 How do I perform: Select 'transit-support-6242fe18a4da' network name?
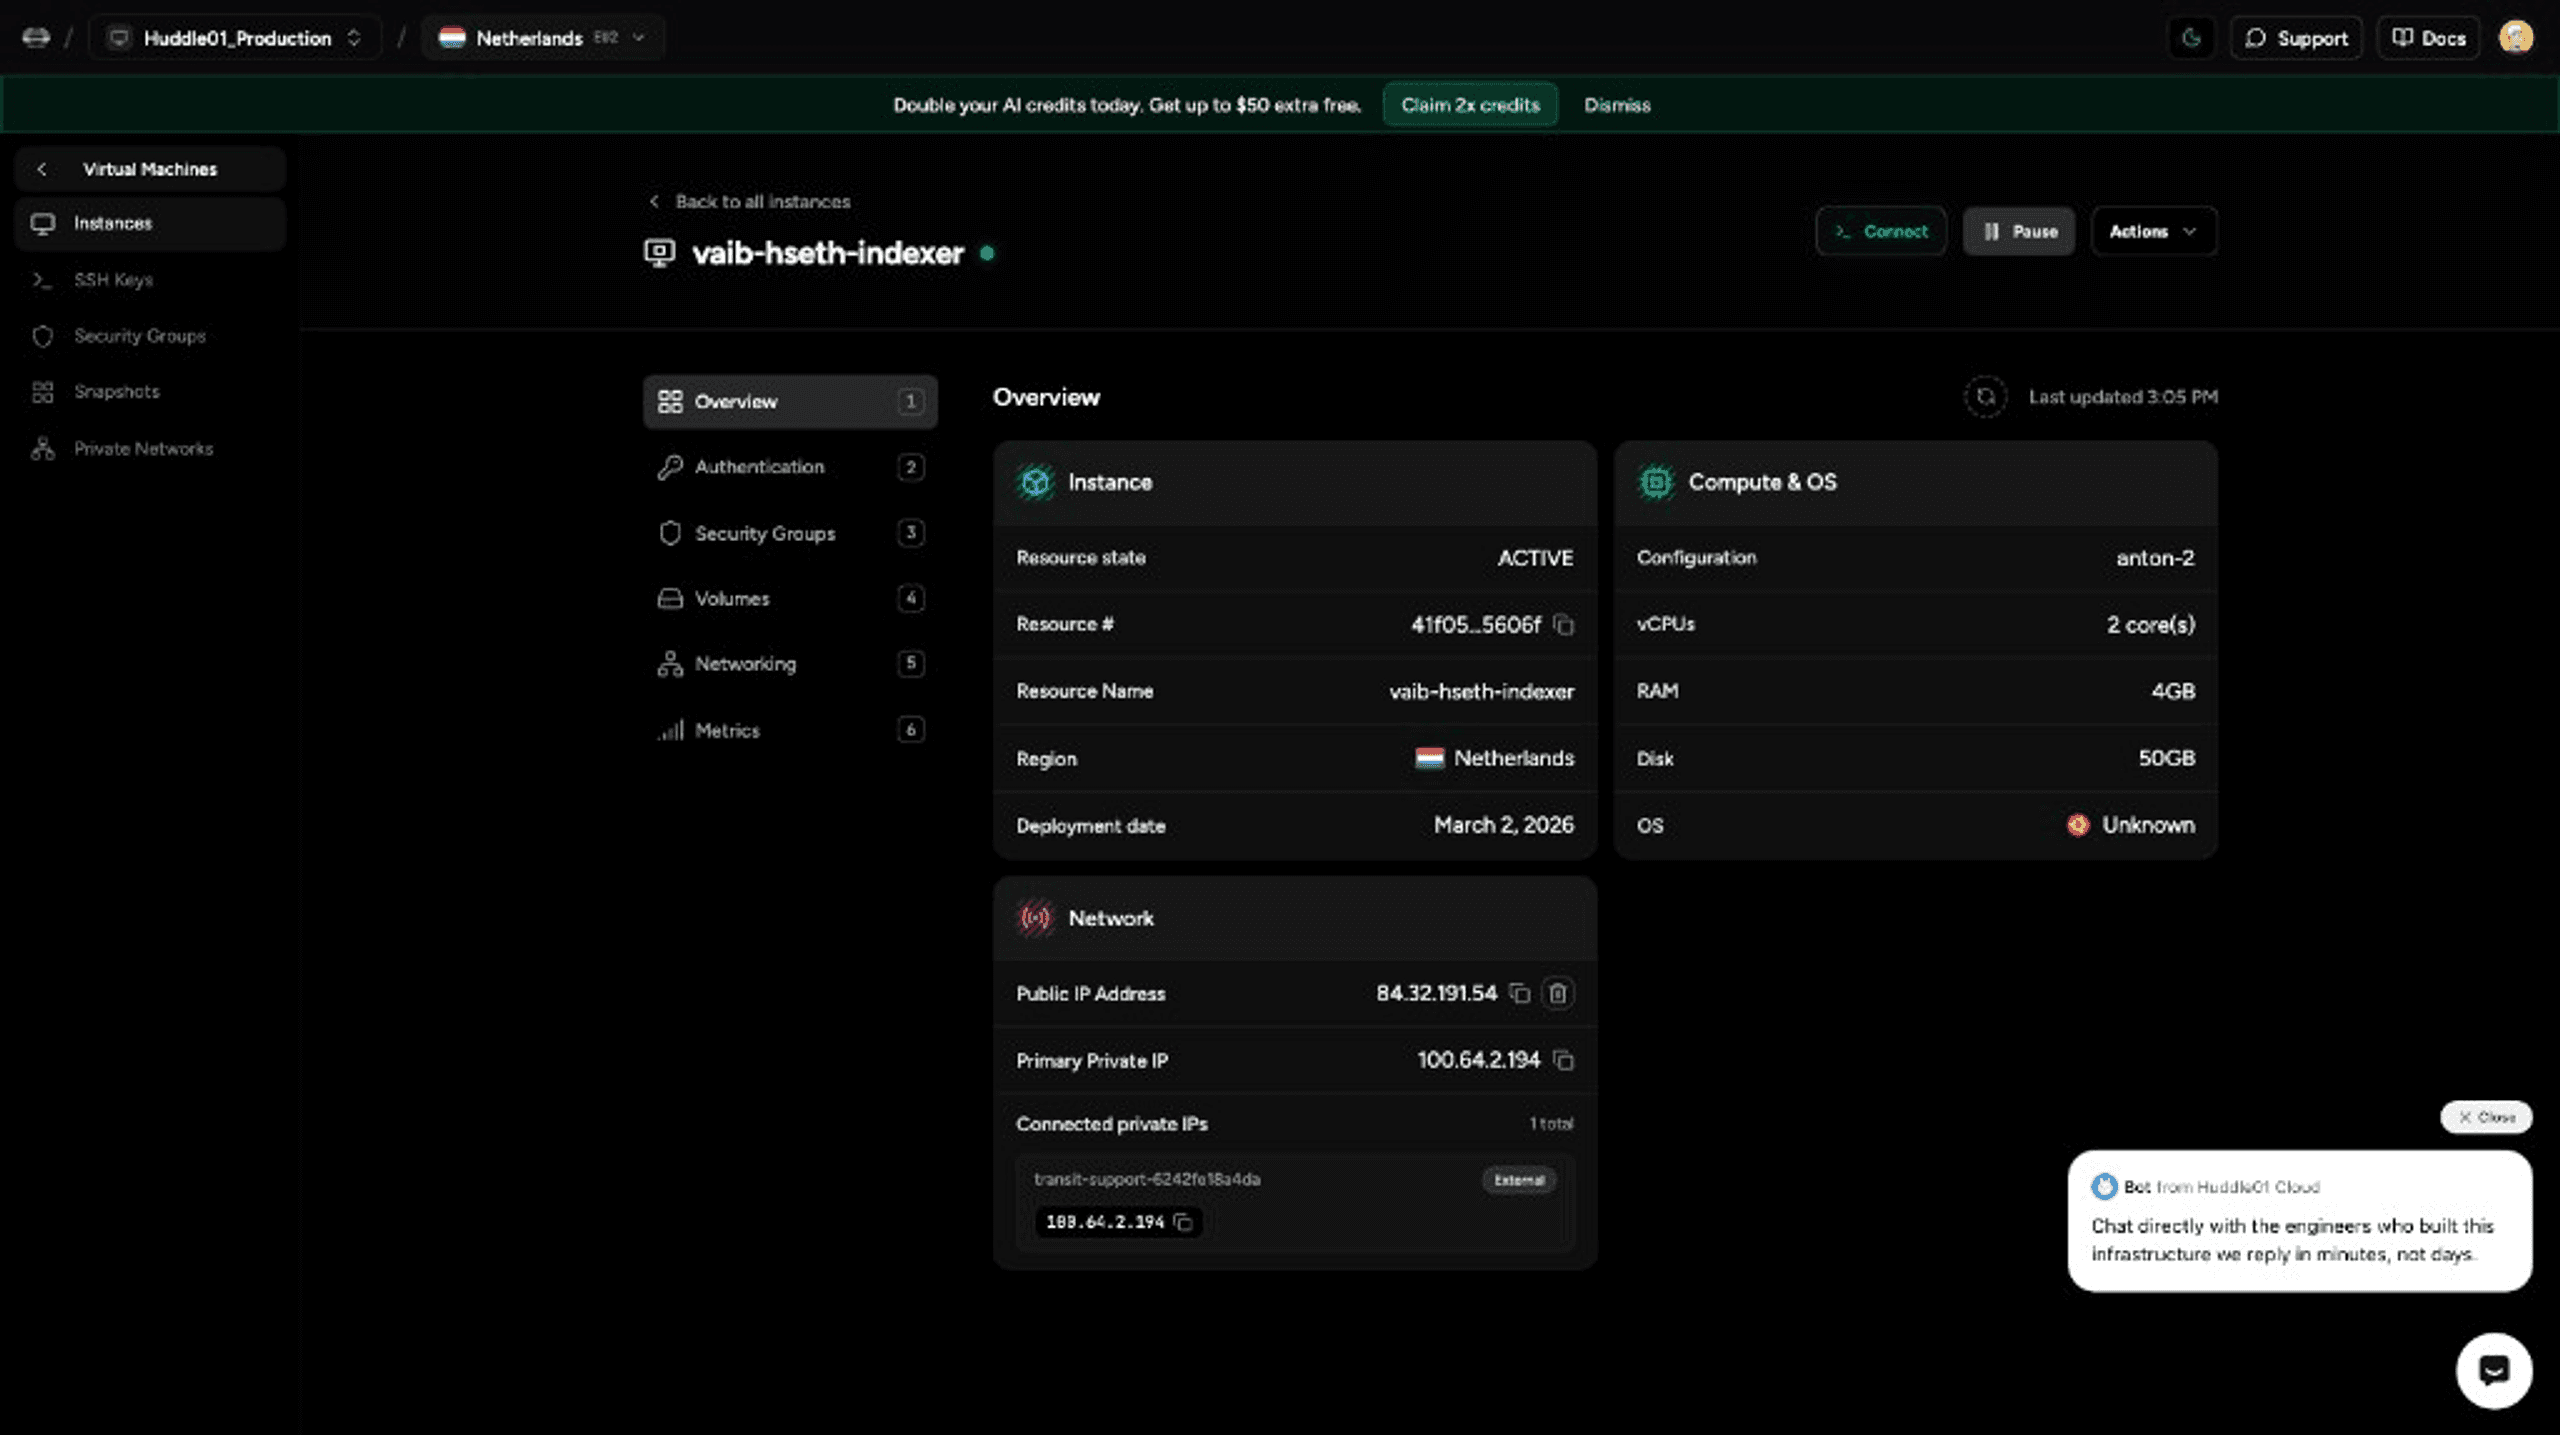pos(1147,1179)
